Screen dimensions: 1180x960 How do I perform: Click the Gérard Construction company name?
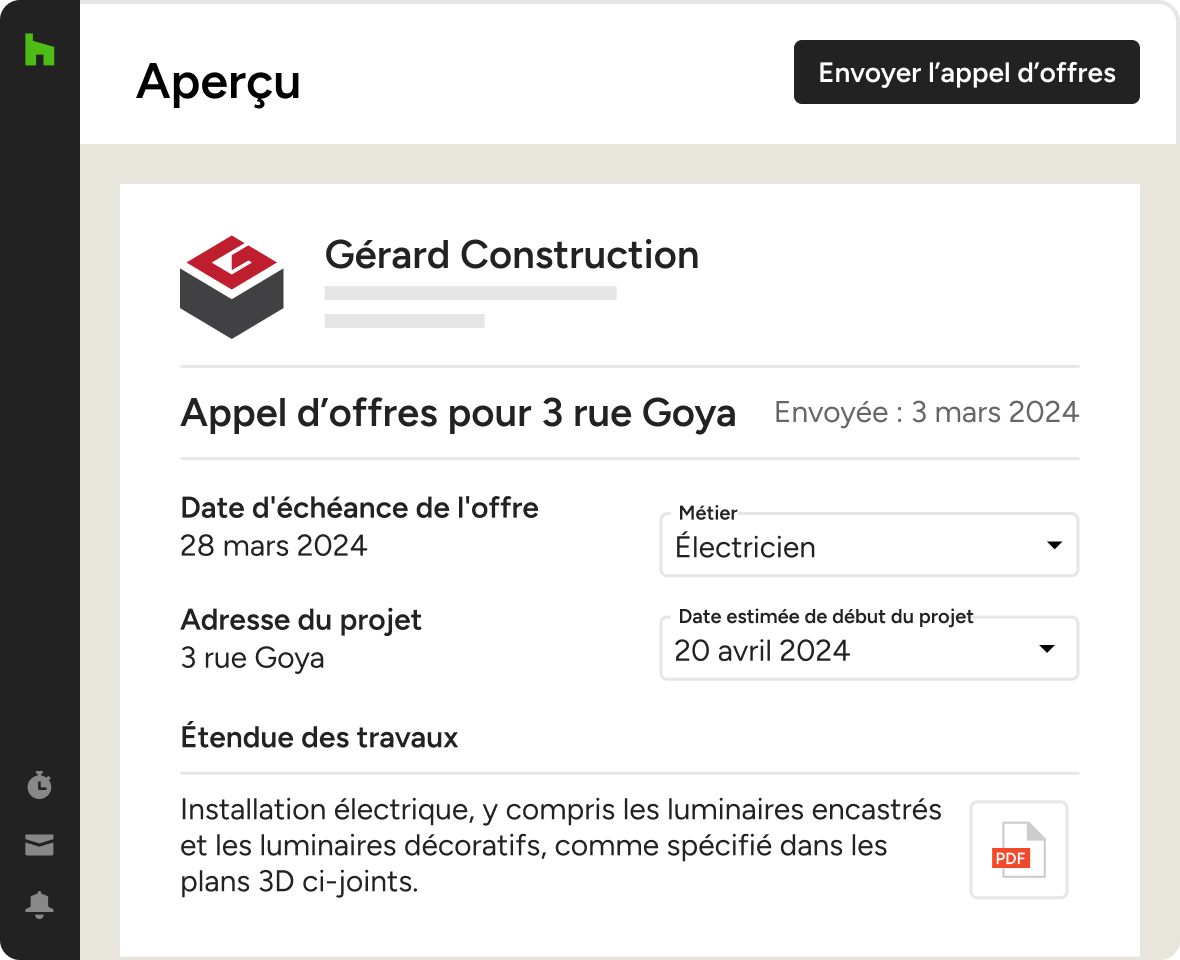coord(512,255)
